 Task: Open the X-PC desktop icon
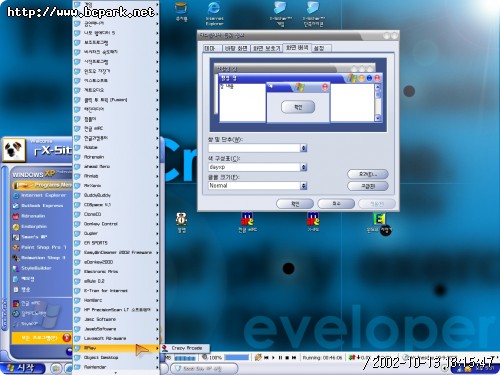pyautogui.click(x=313, y=222)
